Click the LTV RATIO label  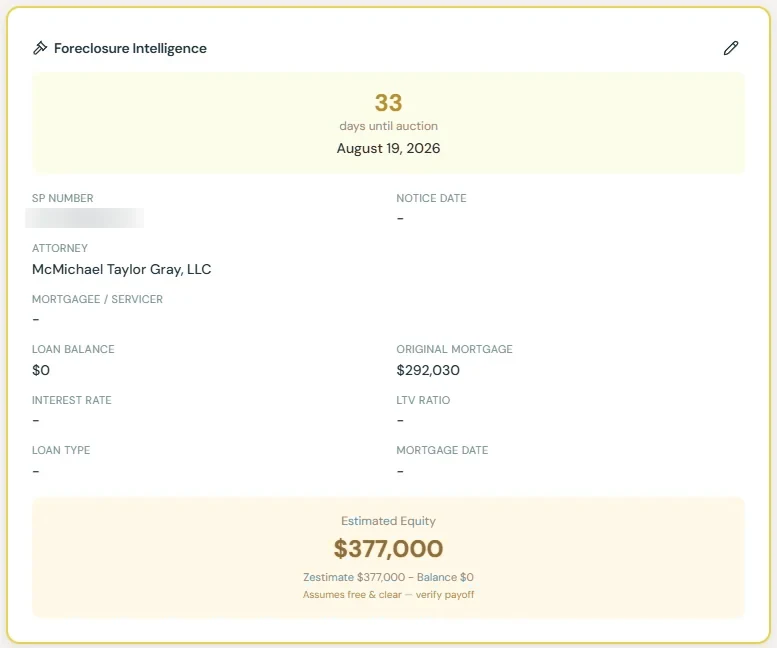[423, 400]
